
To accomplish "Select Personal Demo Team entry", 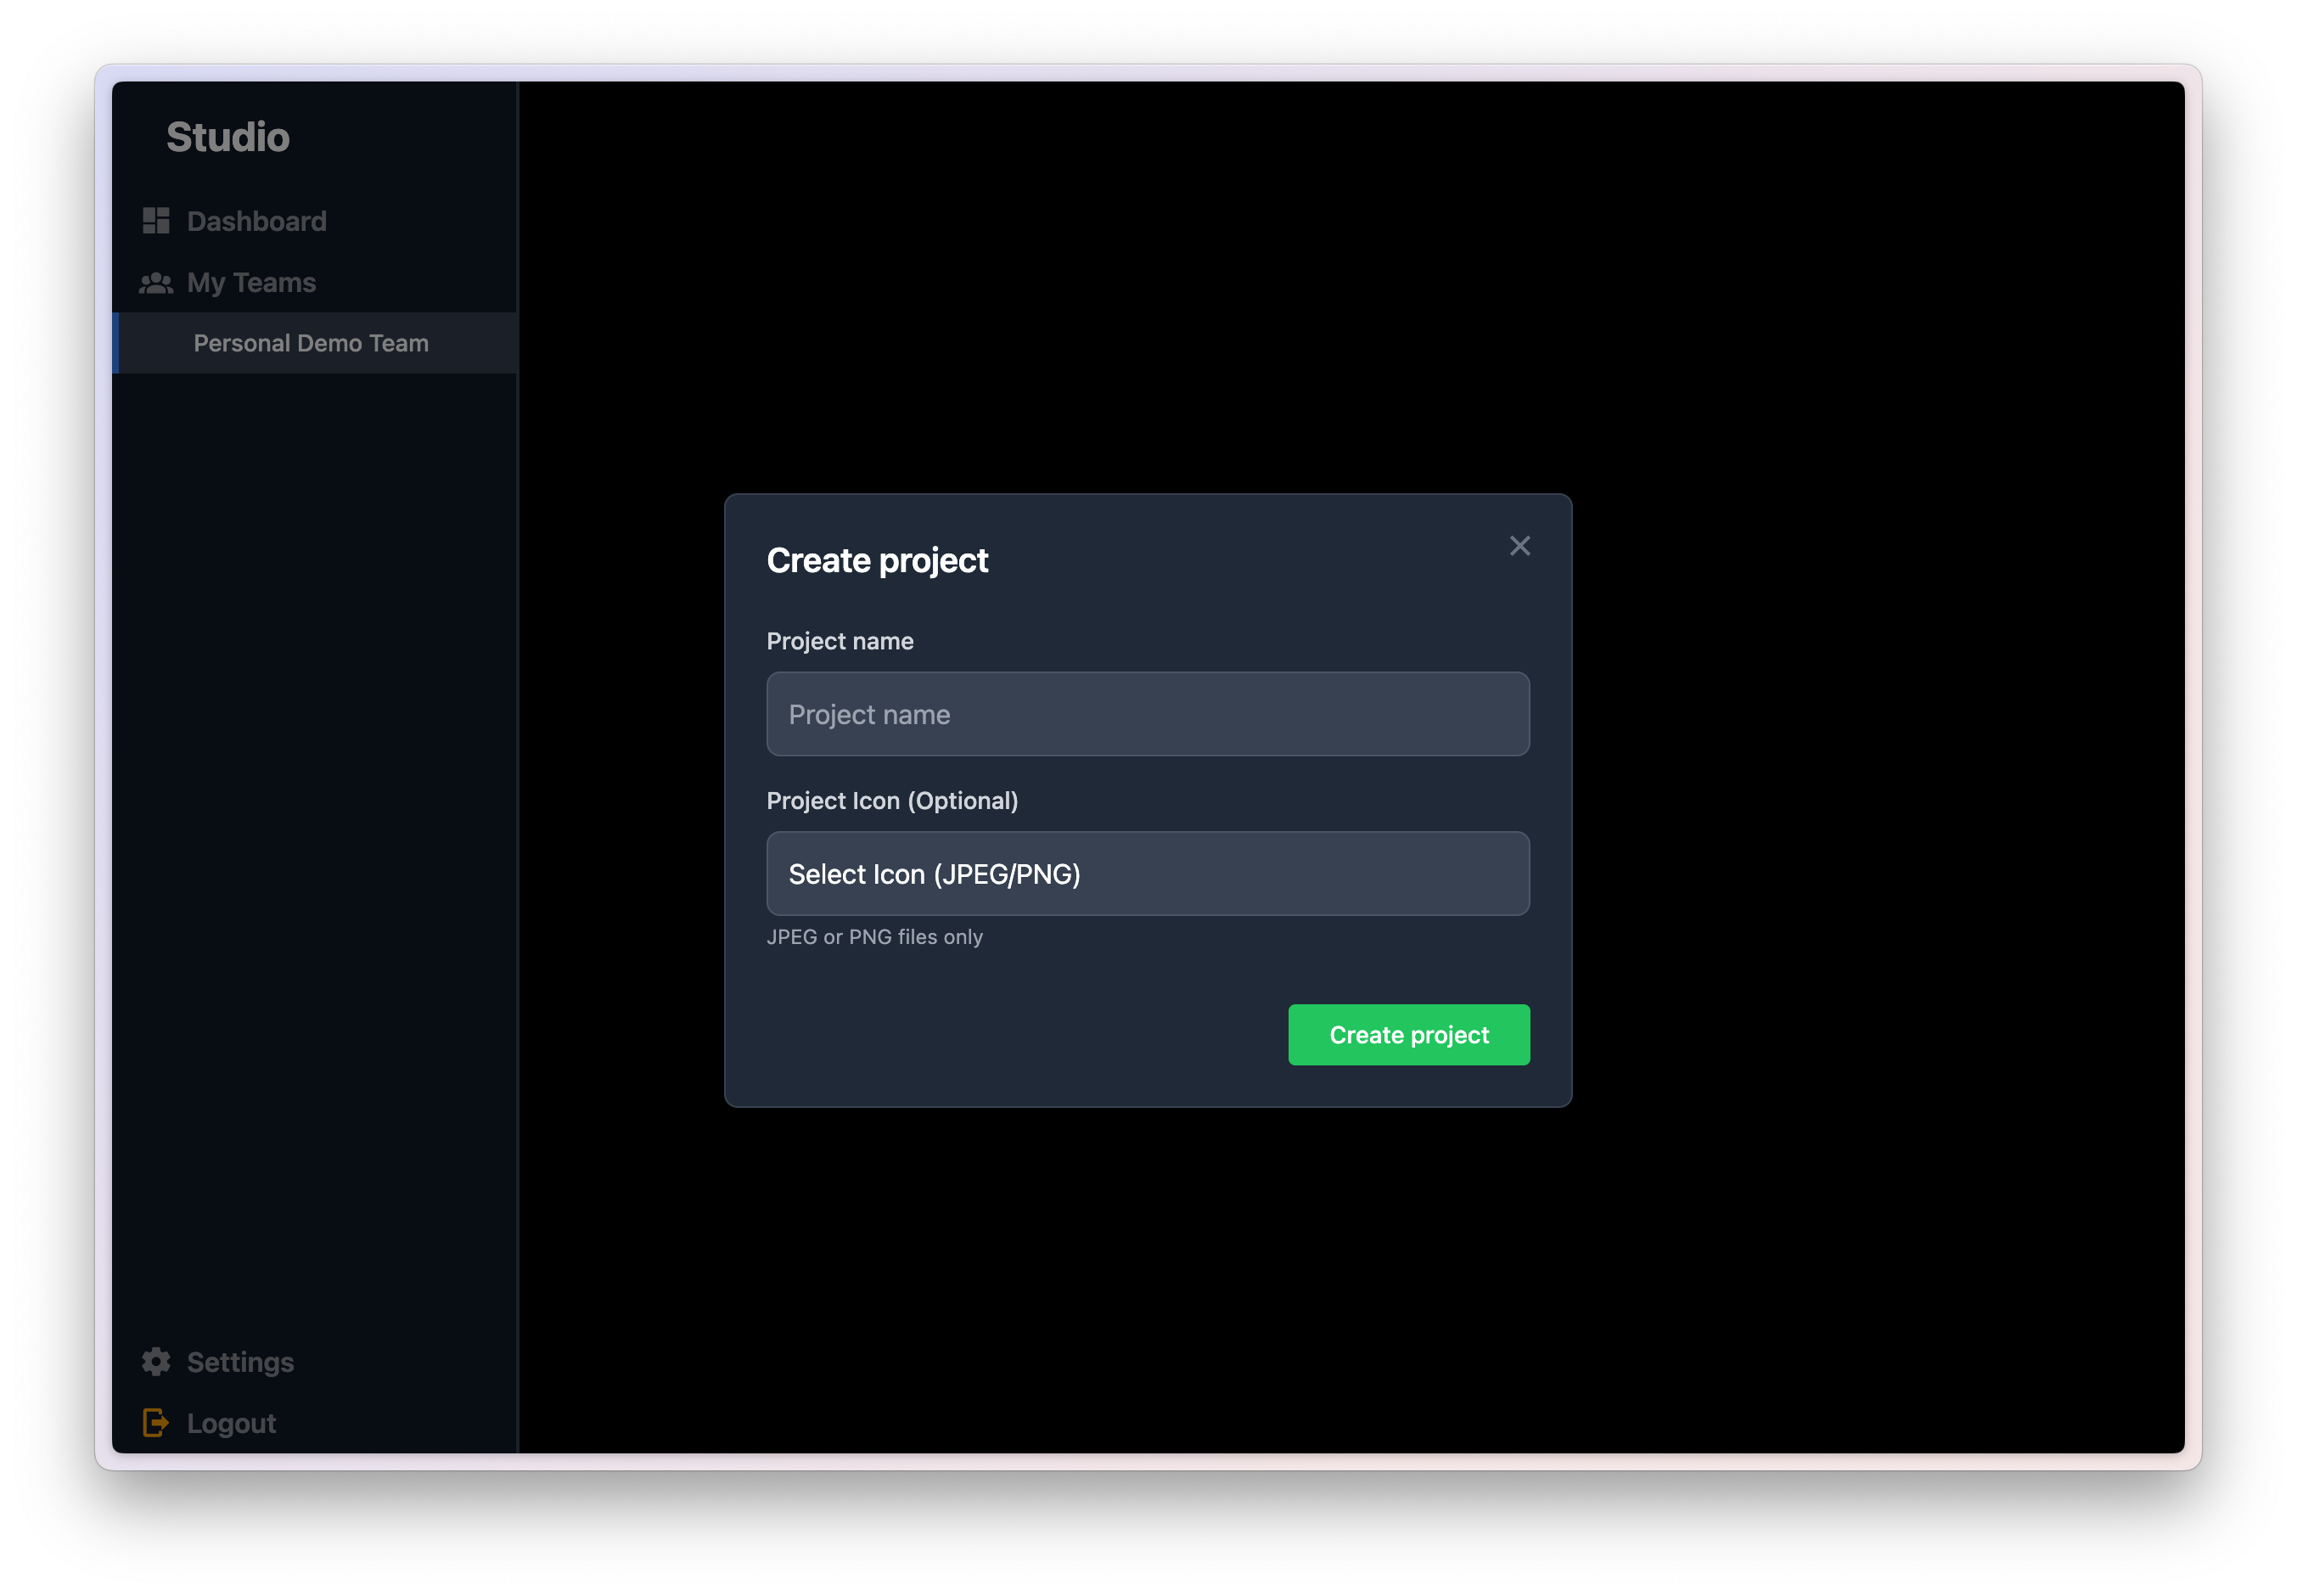I will 311,343.
